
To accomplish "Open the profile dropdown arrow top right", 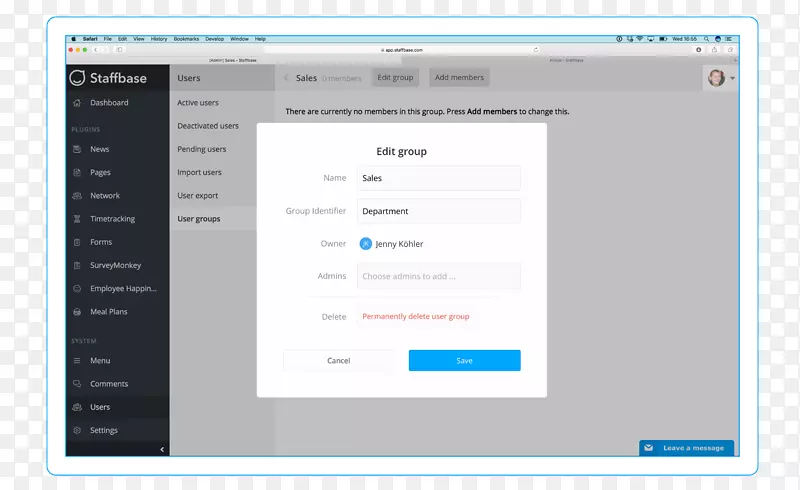I will (732, 78).
